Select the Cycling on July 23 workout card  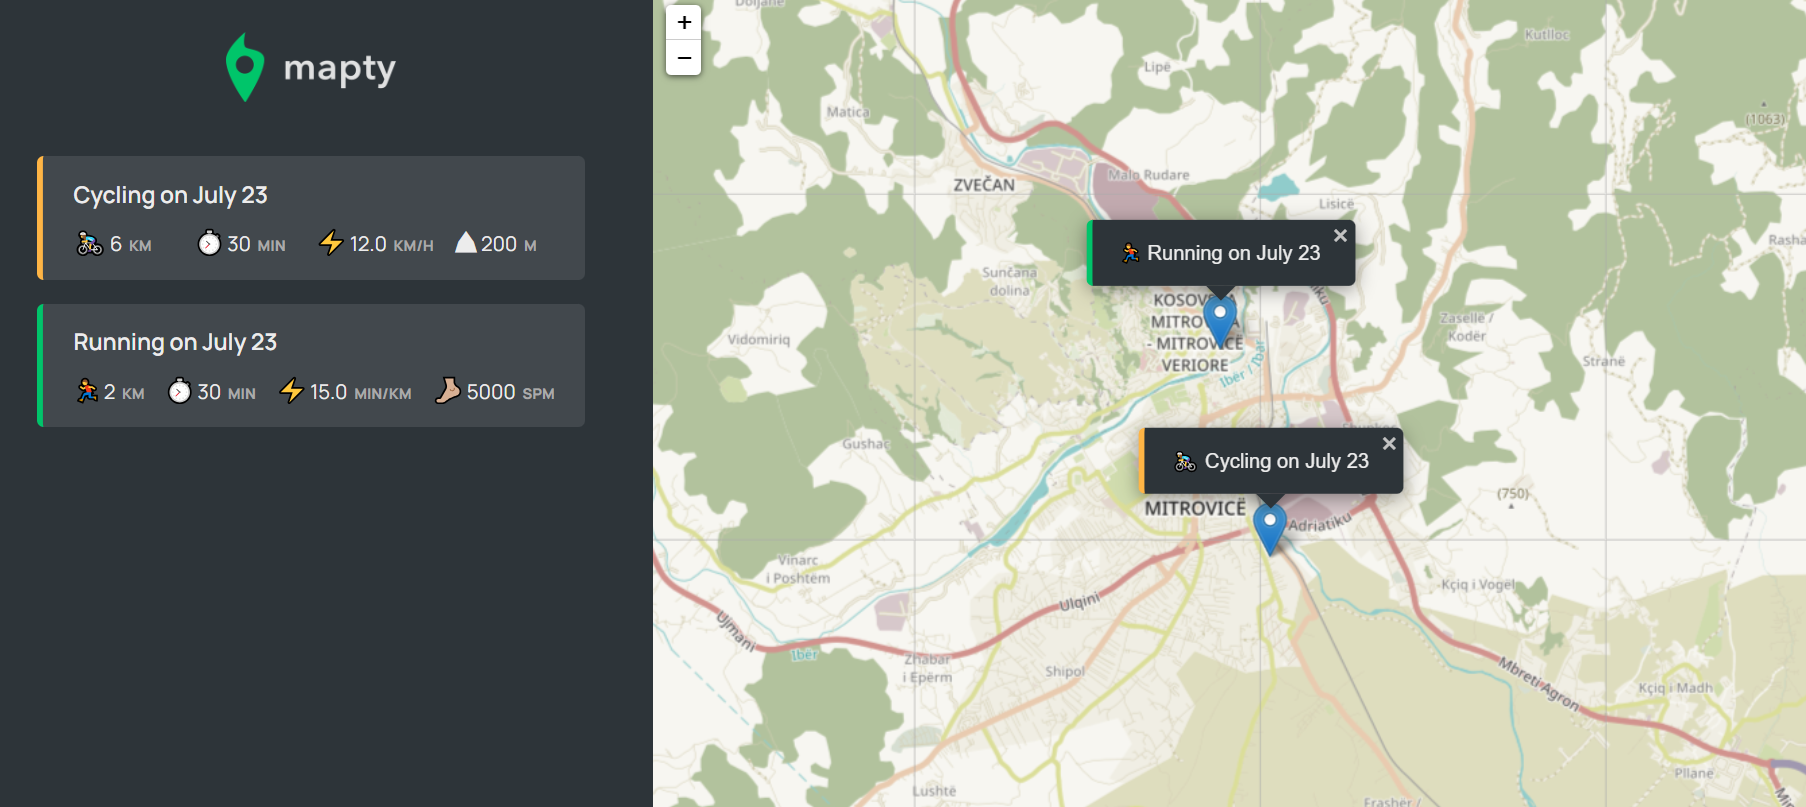[311, 217]
